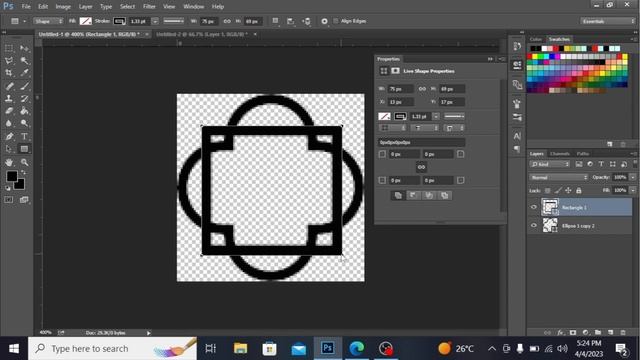This screenshot has width=640, height=360.
Task: Select the Paint Bucket tool
Action: (24, 111)
